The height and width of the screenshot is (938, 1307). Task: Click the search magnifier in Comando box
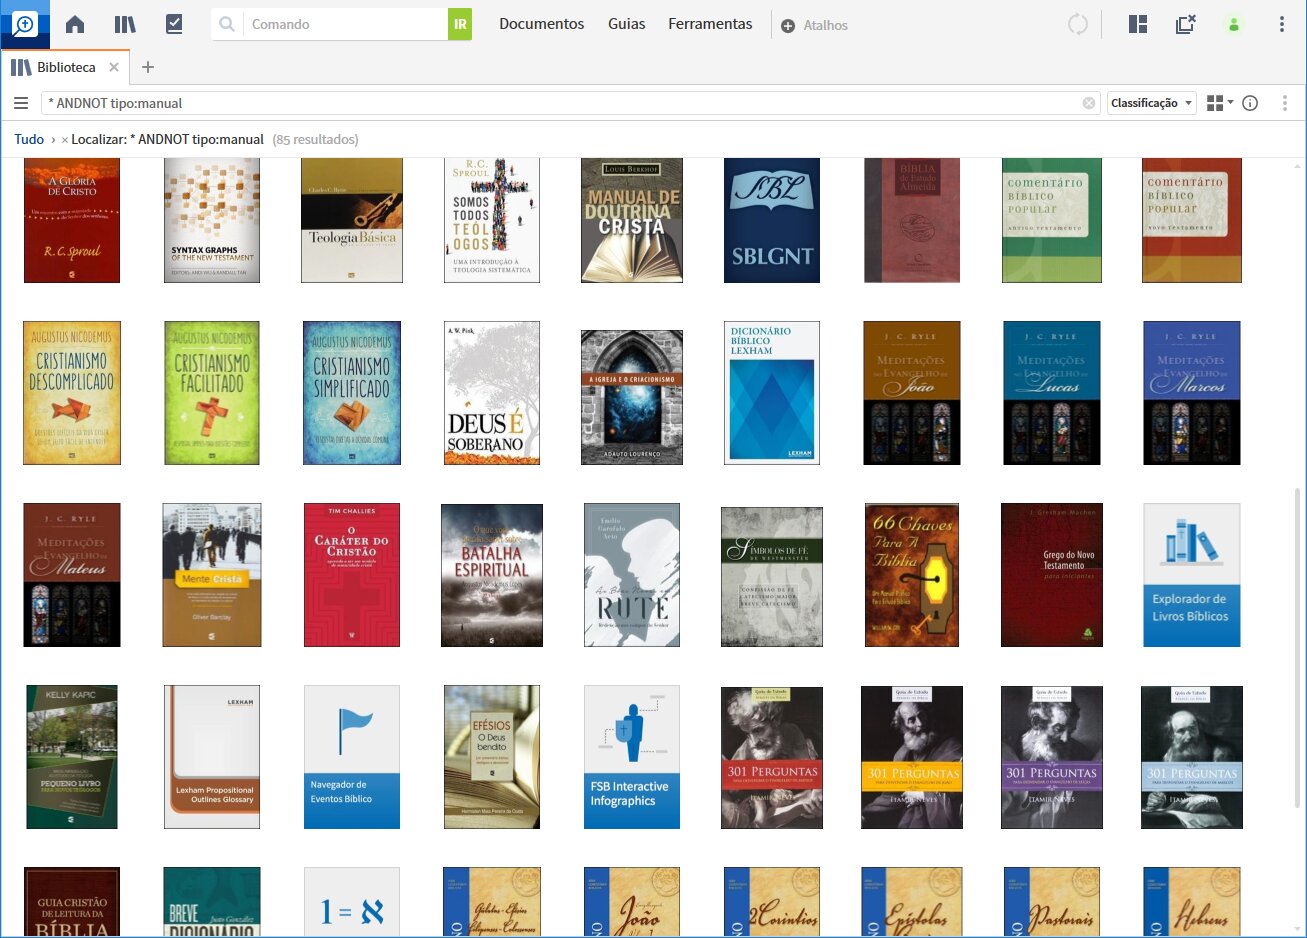(227, 24)
